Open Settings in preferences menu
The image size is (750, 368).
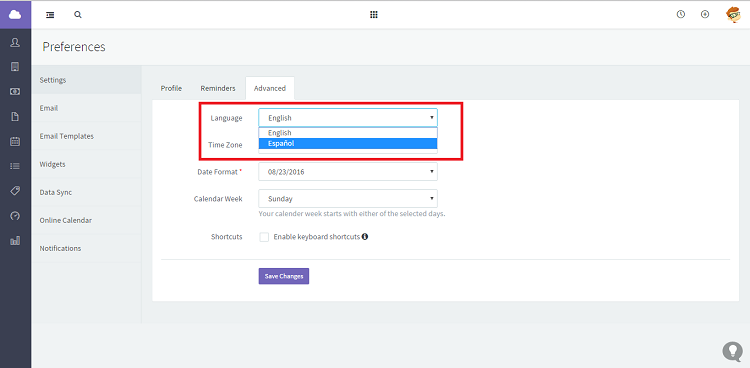click(86, 80)
